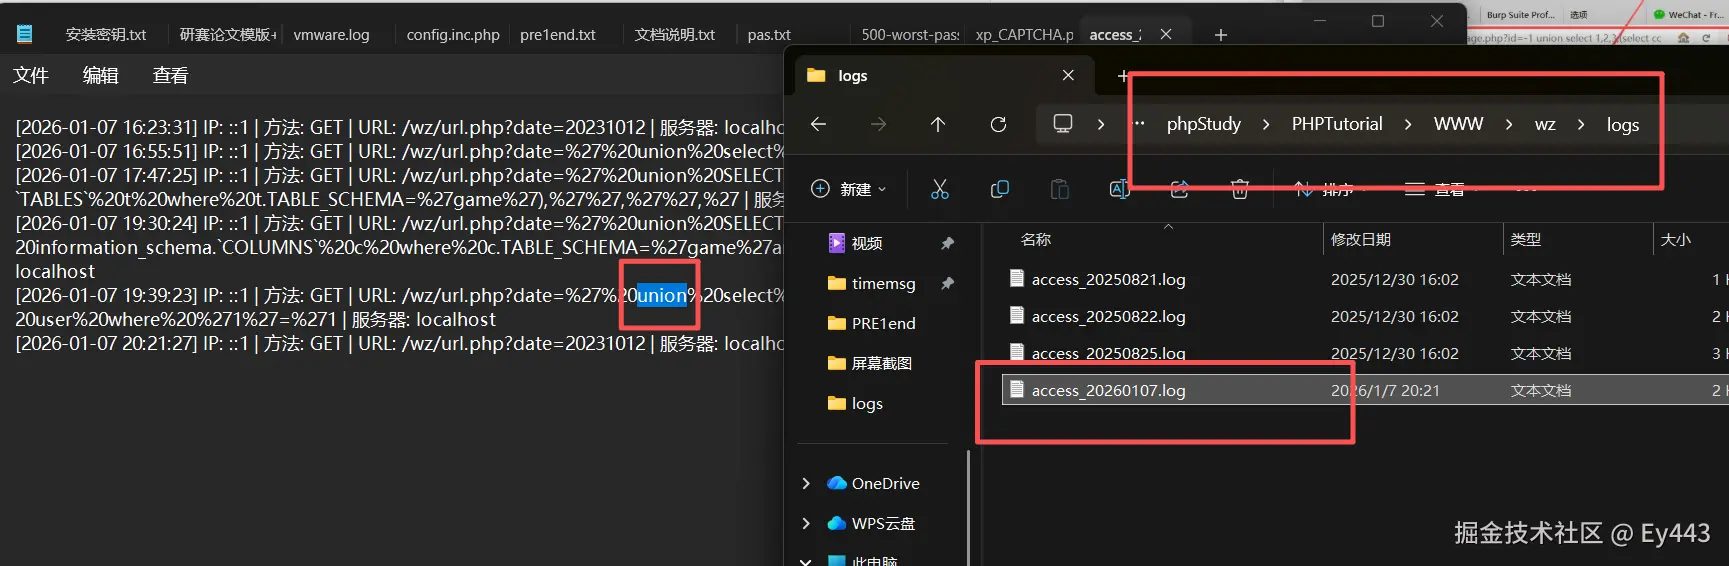Viewport: 1729px width, 566px height.
Task: Expand the OneDrive tree node
Action: pos(806,483)
